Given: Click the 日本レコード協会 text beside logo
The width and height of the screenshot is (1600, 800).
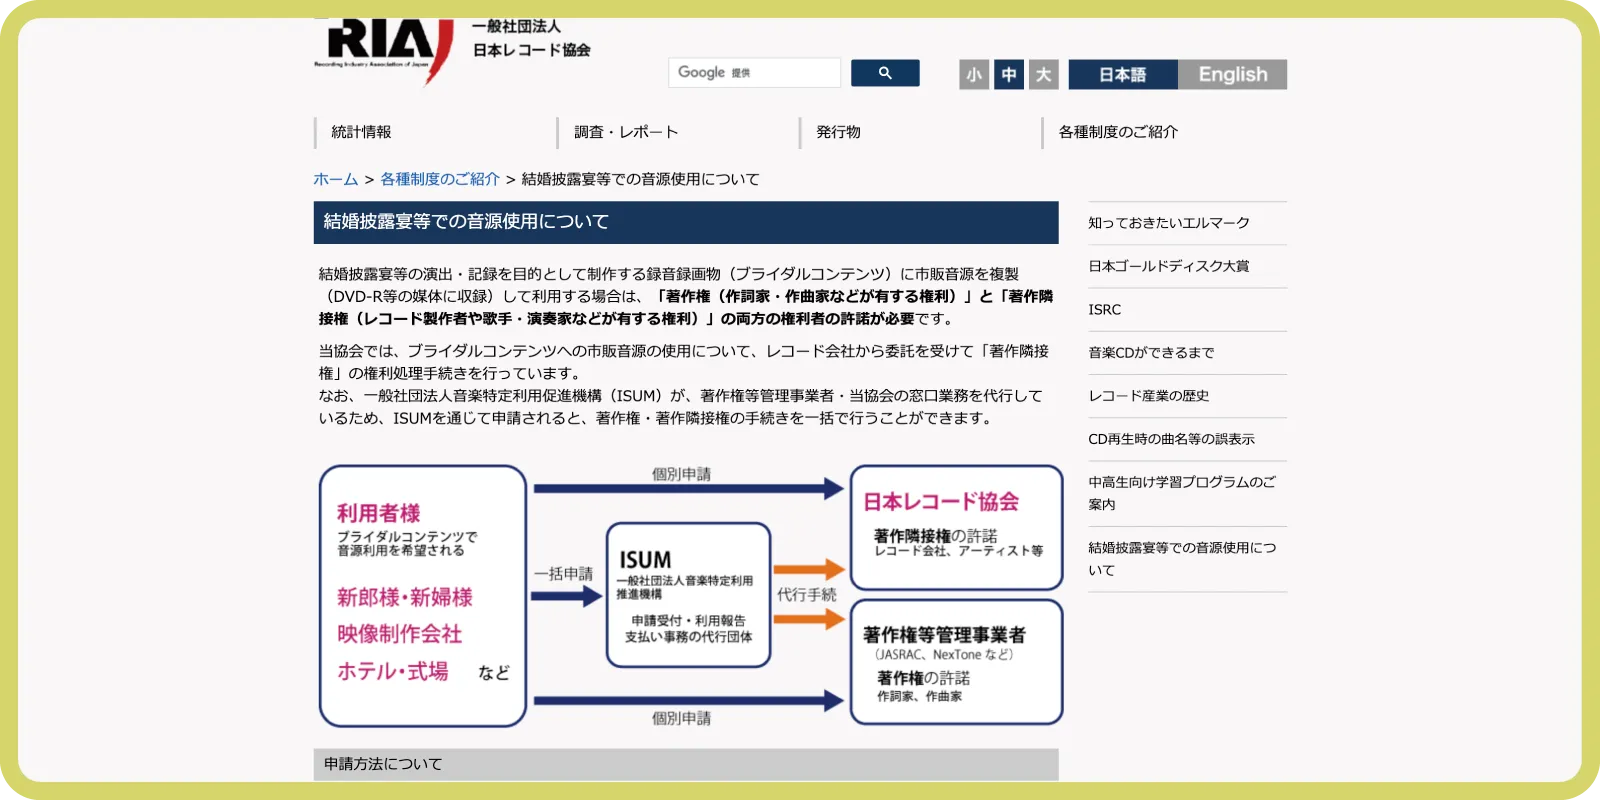Looking at the screenshot, I should coord(531,50).
